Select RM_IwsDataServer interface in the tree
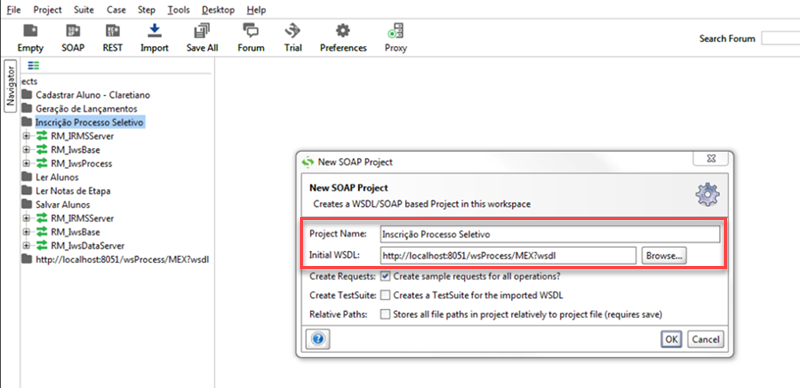This screenshot has height=388, width=800. [x=88, y=246]
